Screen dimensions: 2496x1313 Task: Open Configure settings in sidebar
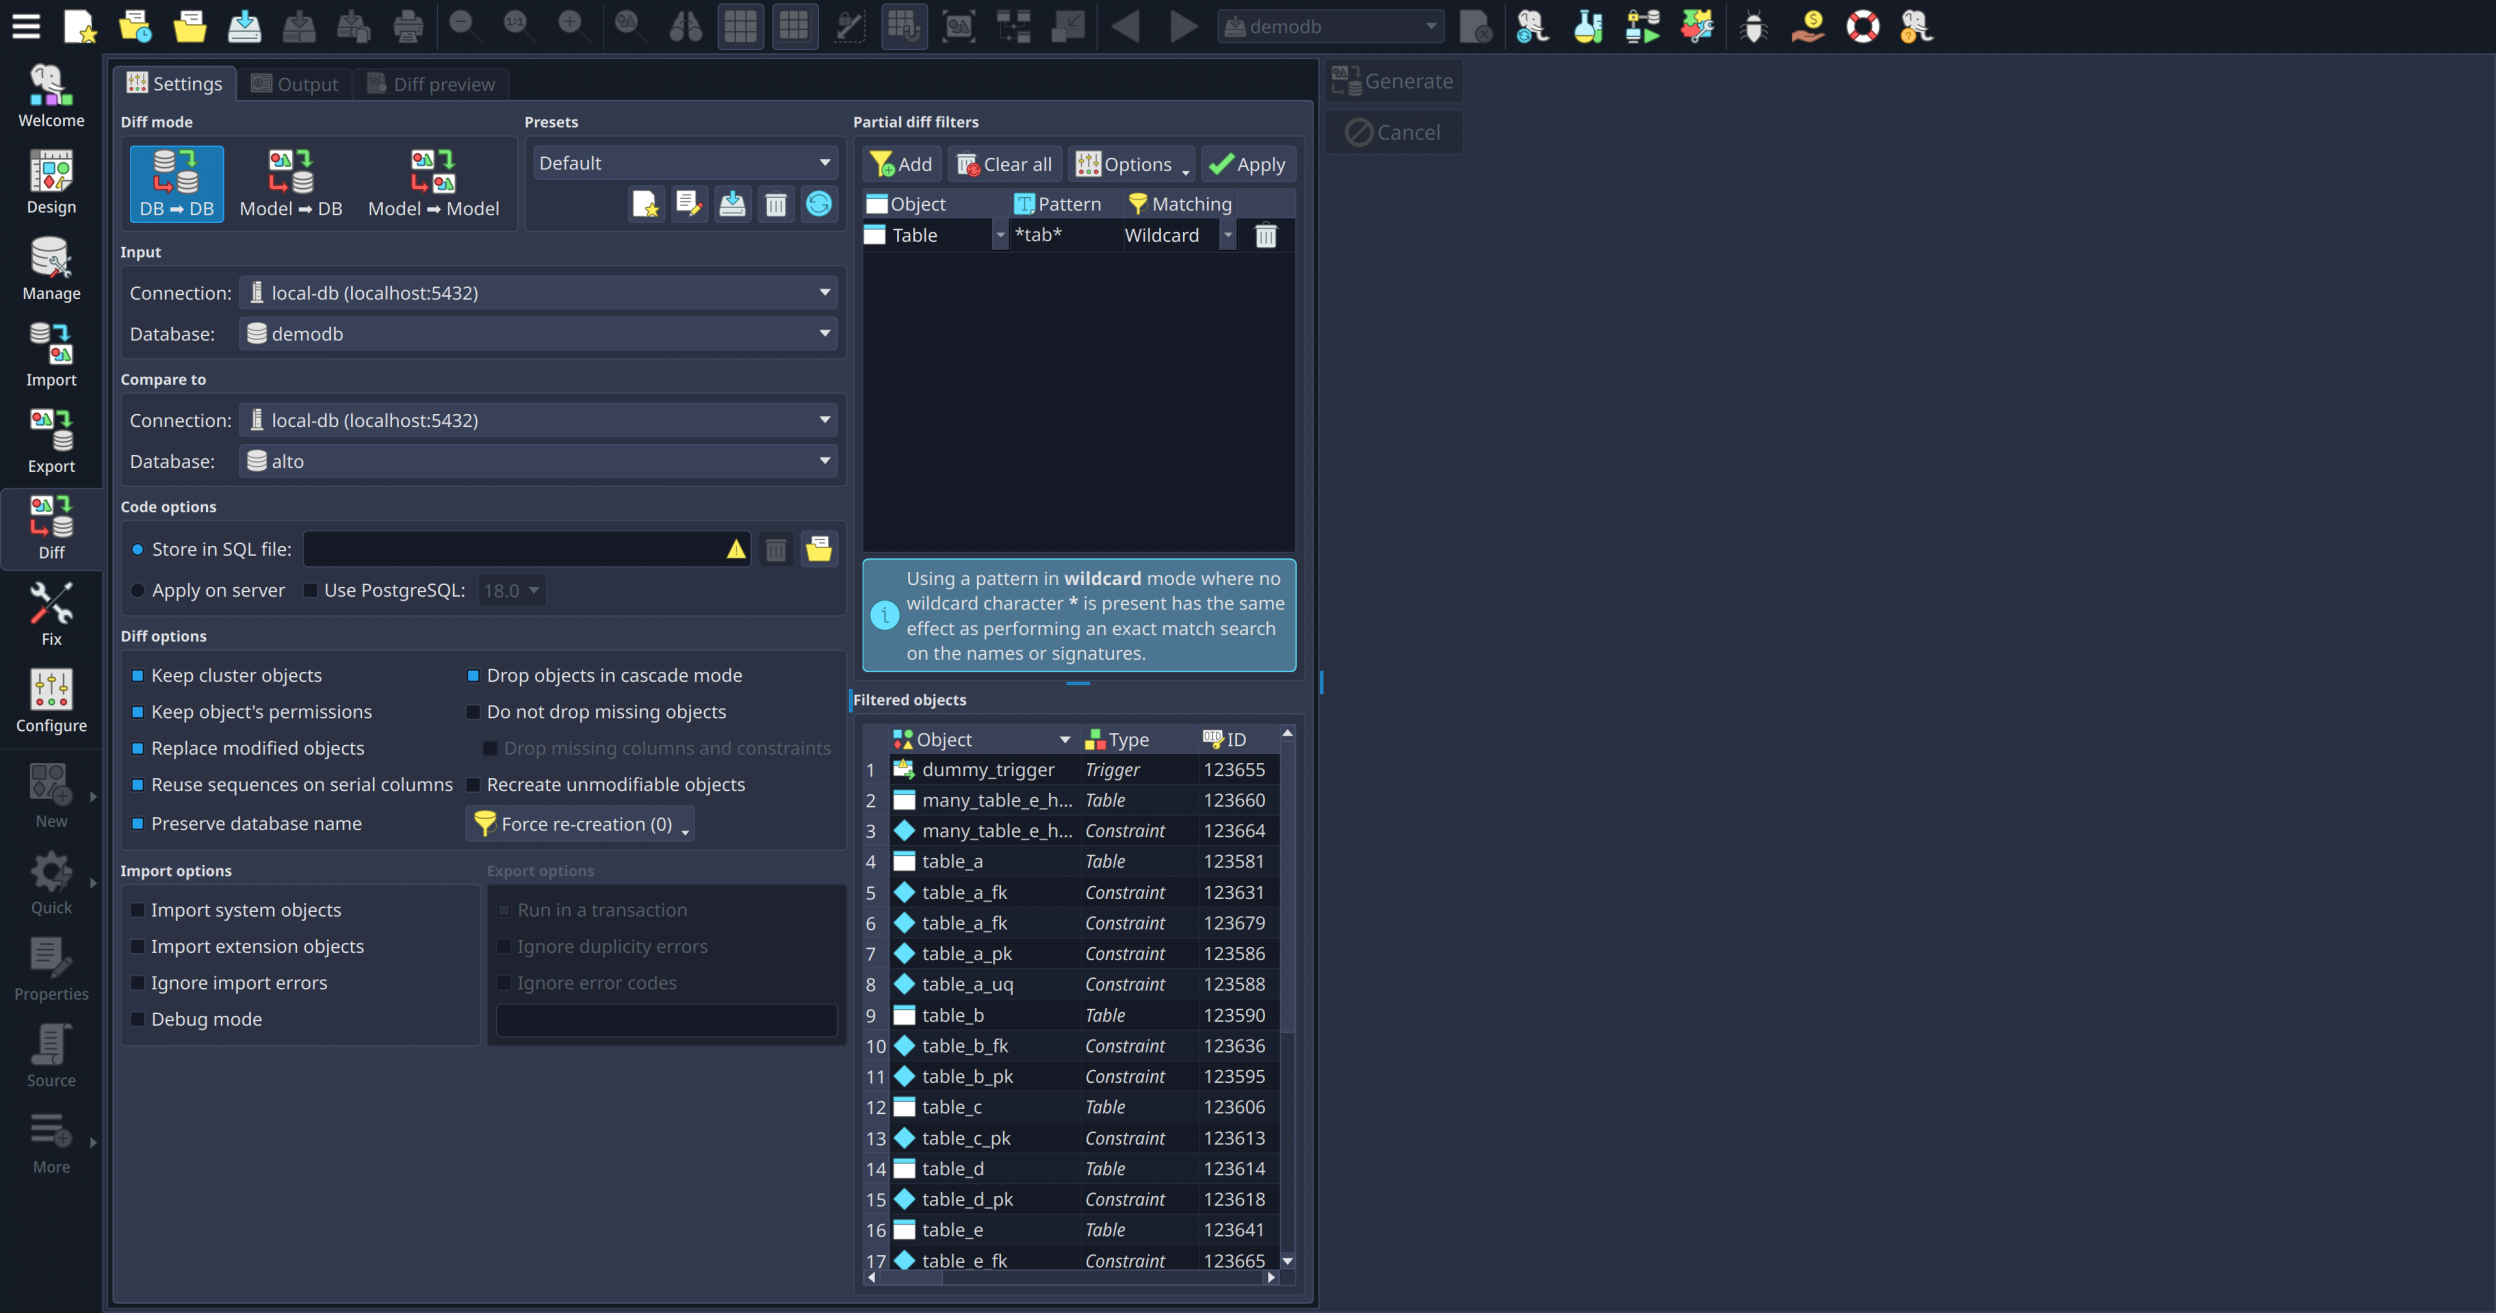[x=51, y=700]
